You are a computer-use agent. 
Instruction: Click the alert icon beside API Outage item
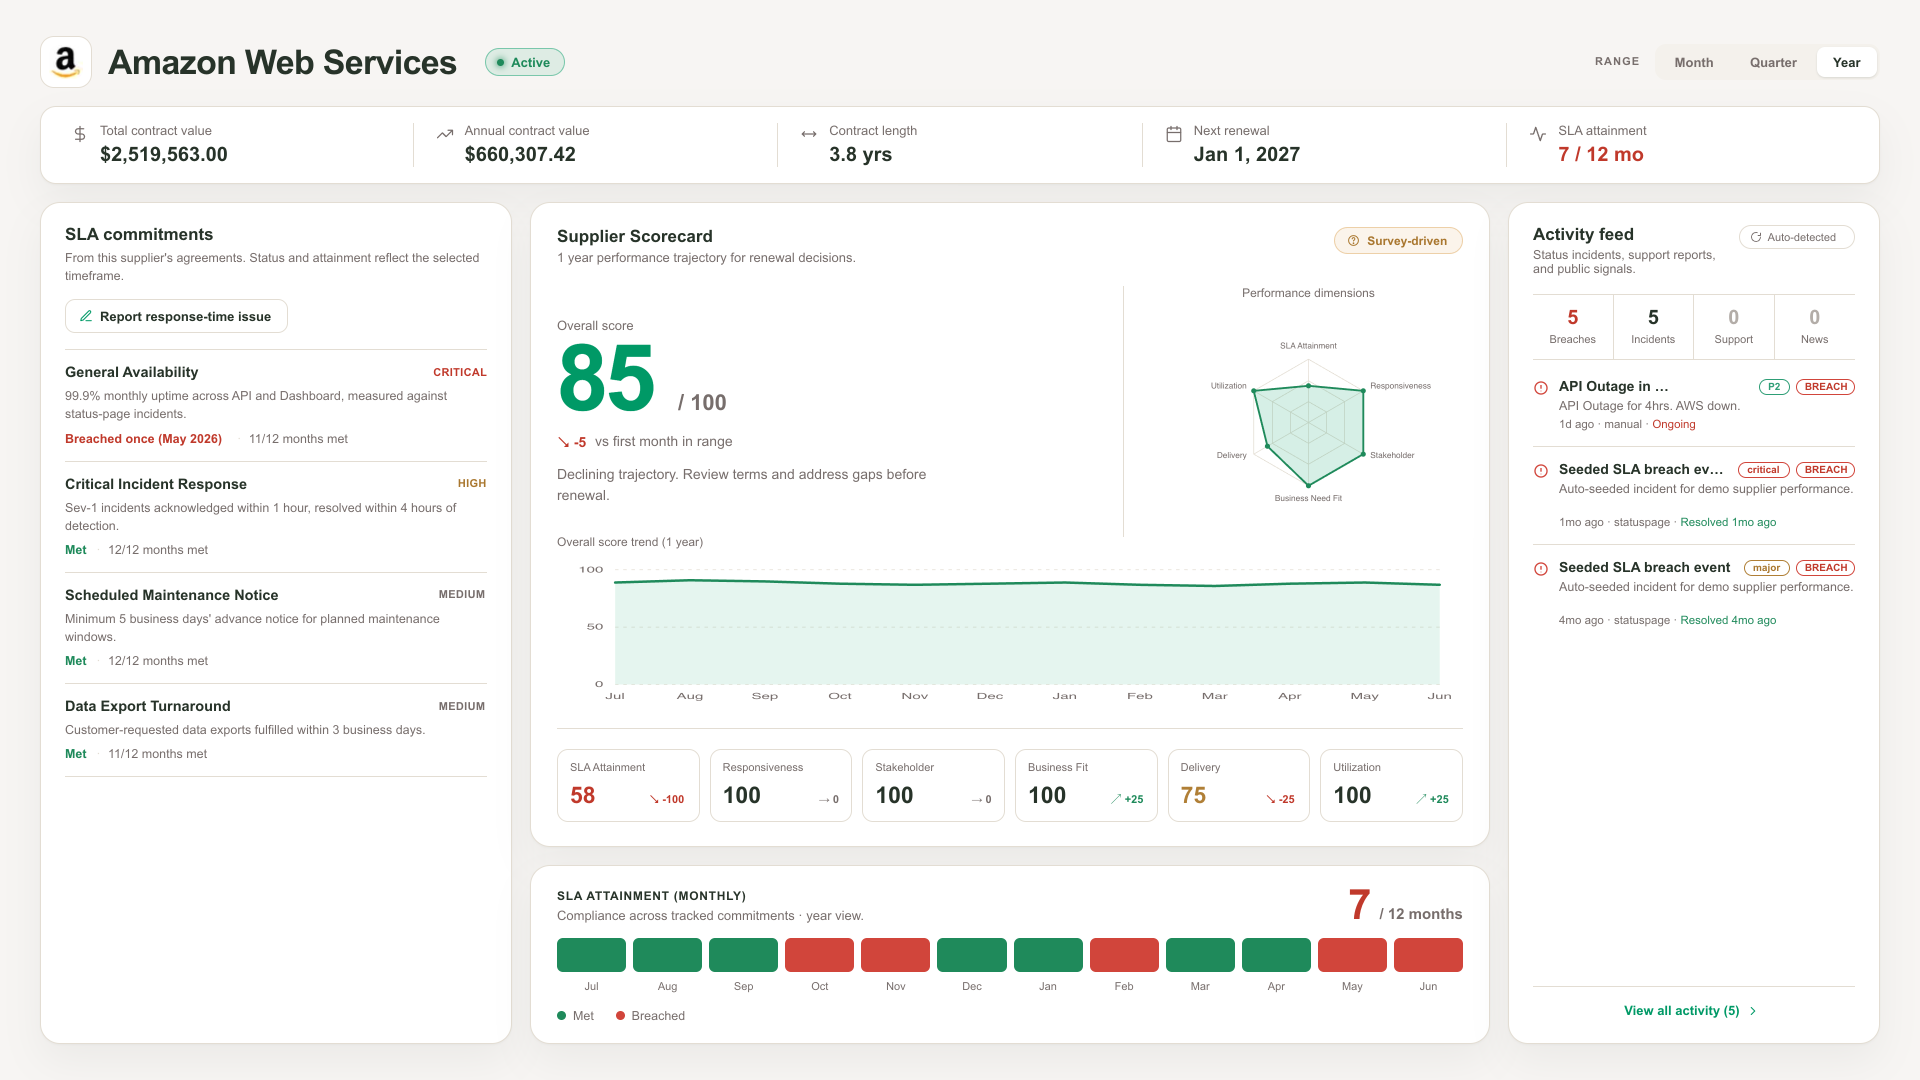1541,388
